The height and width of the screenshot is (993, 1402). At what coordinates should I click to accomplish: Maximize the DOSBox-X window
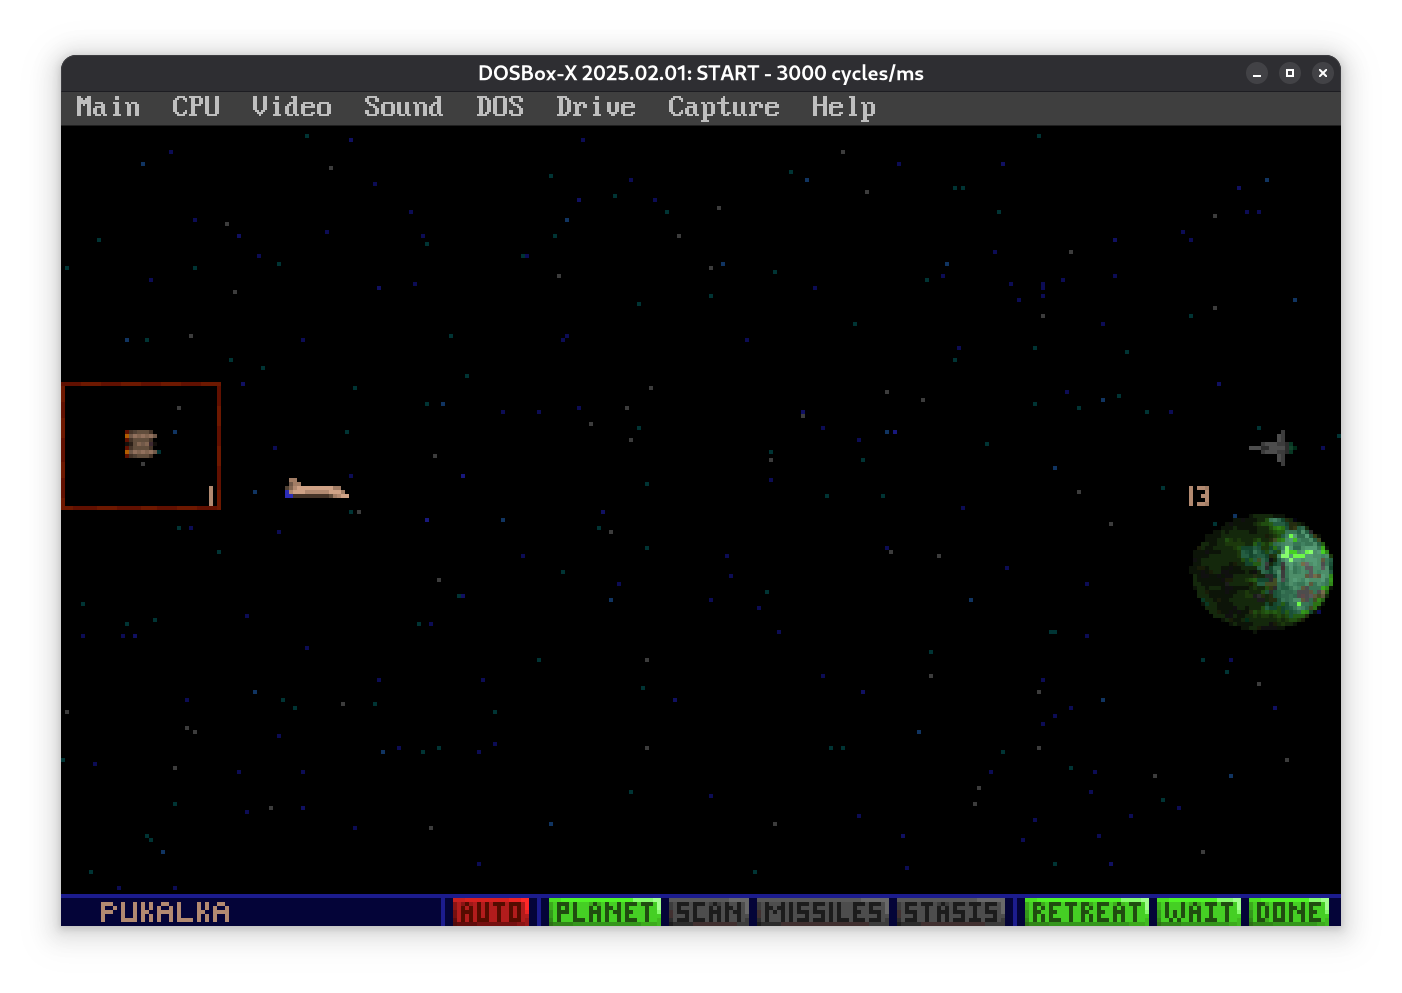click(1290, 73)
